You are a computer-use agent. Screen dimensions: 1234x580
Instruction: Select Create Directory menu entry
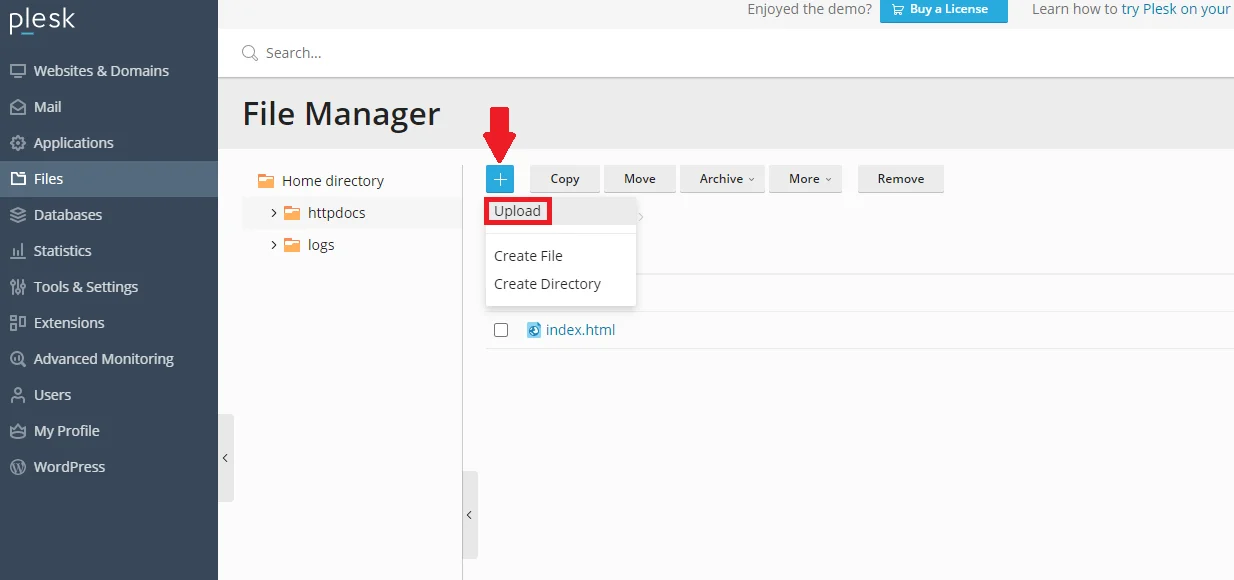coord(547,284)
